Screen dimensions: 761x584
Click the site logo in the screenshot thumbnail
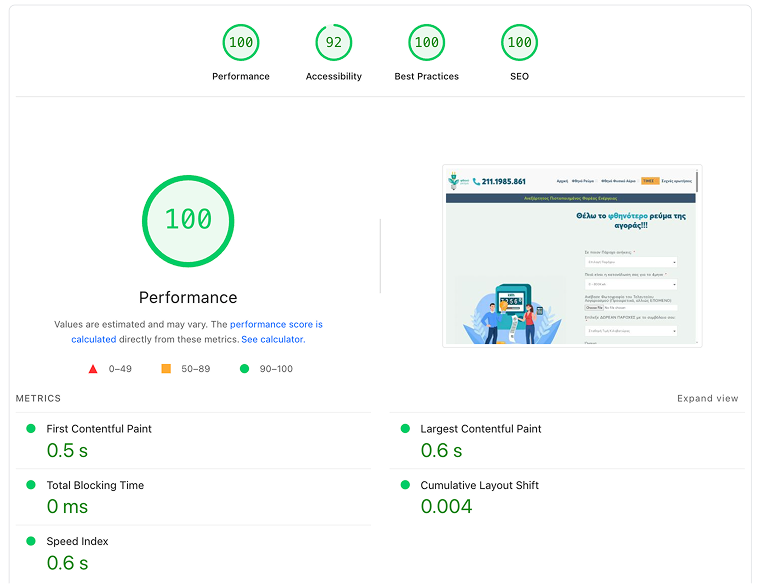(x=458, y=181)
